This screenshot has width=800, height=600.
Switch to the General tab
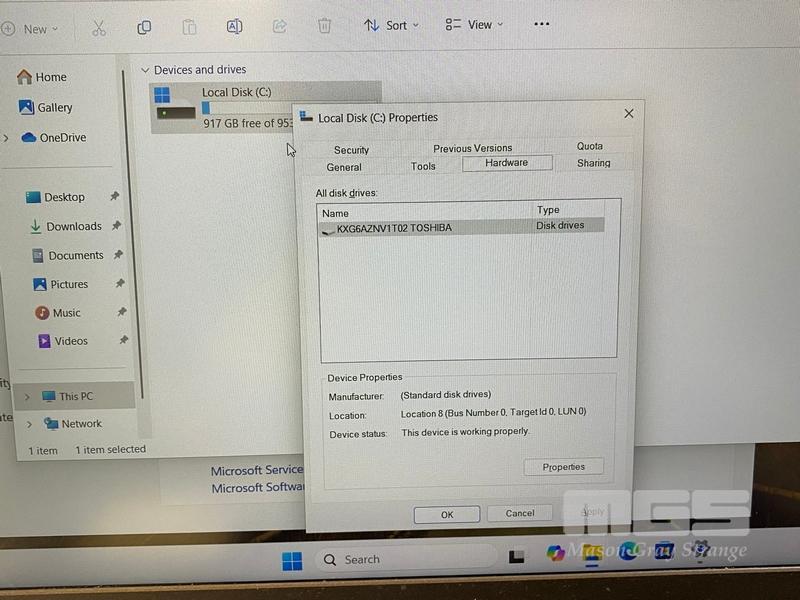344,167
